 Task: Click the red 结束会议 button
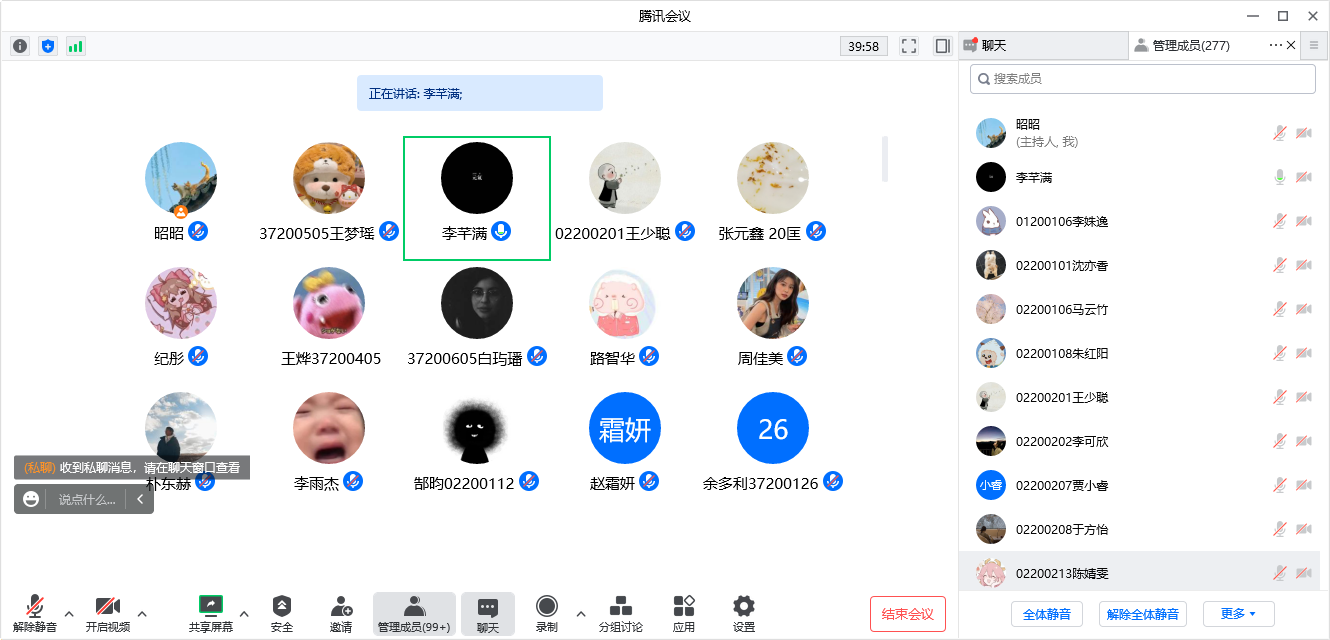click(x=907, y=613)
